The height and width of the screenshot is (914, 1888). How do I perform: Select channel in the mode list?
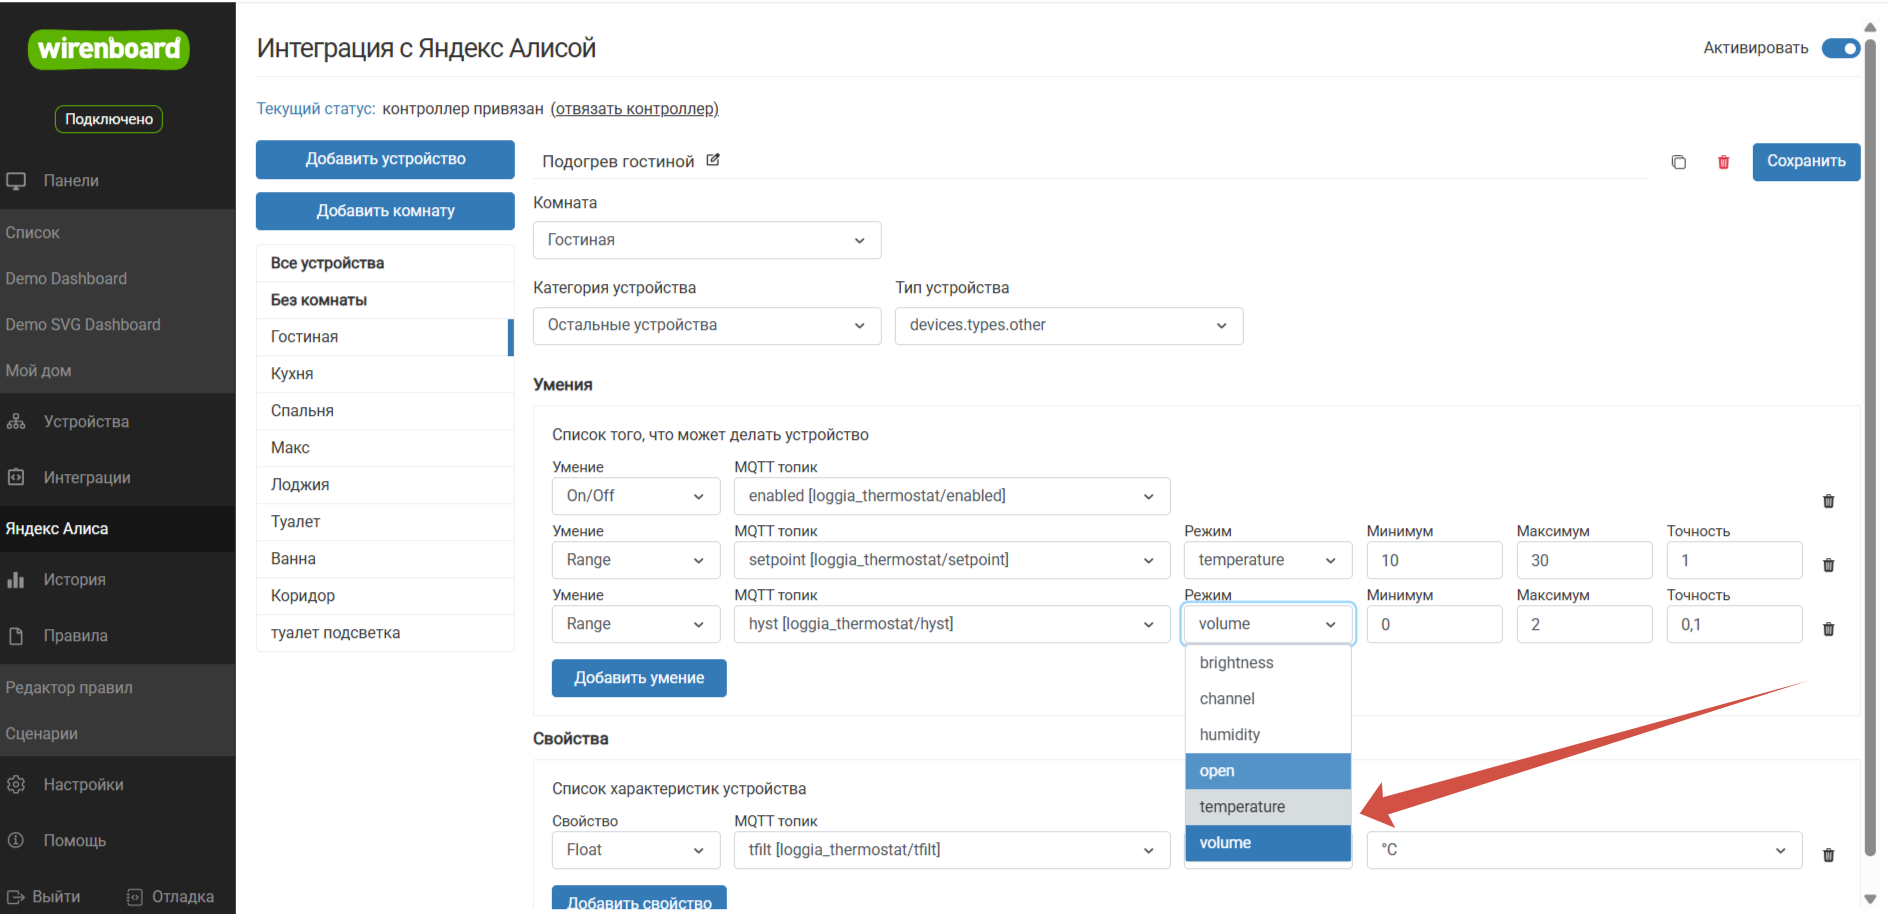[x=1268, y=699]
